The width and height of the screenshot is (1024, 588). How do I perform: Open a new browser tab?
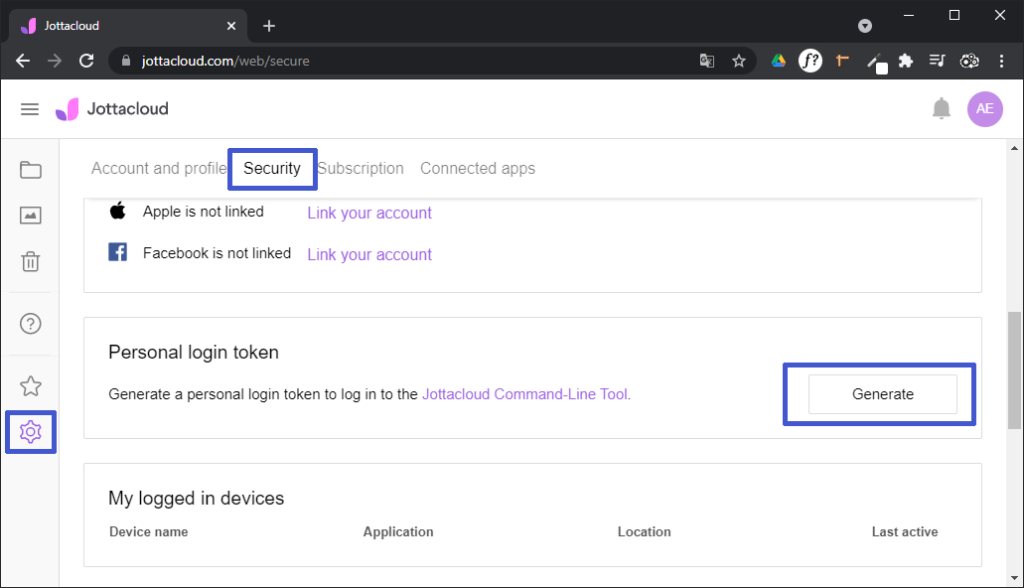pyautogui.click(x=269, y=26)
